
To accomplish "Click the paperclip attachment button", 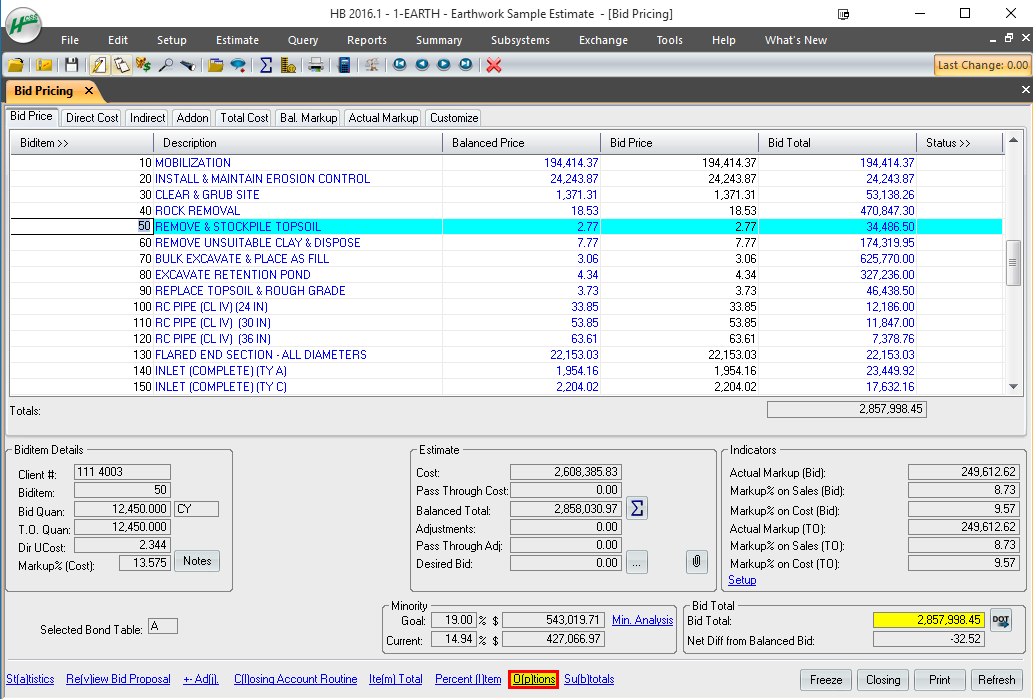I will [696, 562].
